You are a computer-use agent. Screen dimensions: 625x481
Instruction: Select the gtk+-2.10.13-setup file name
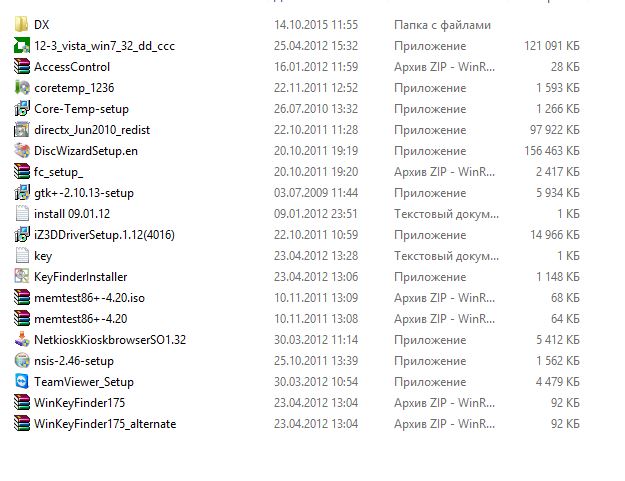(84, 193)
